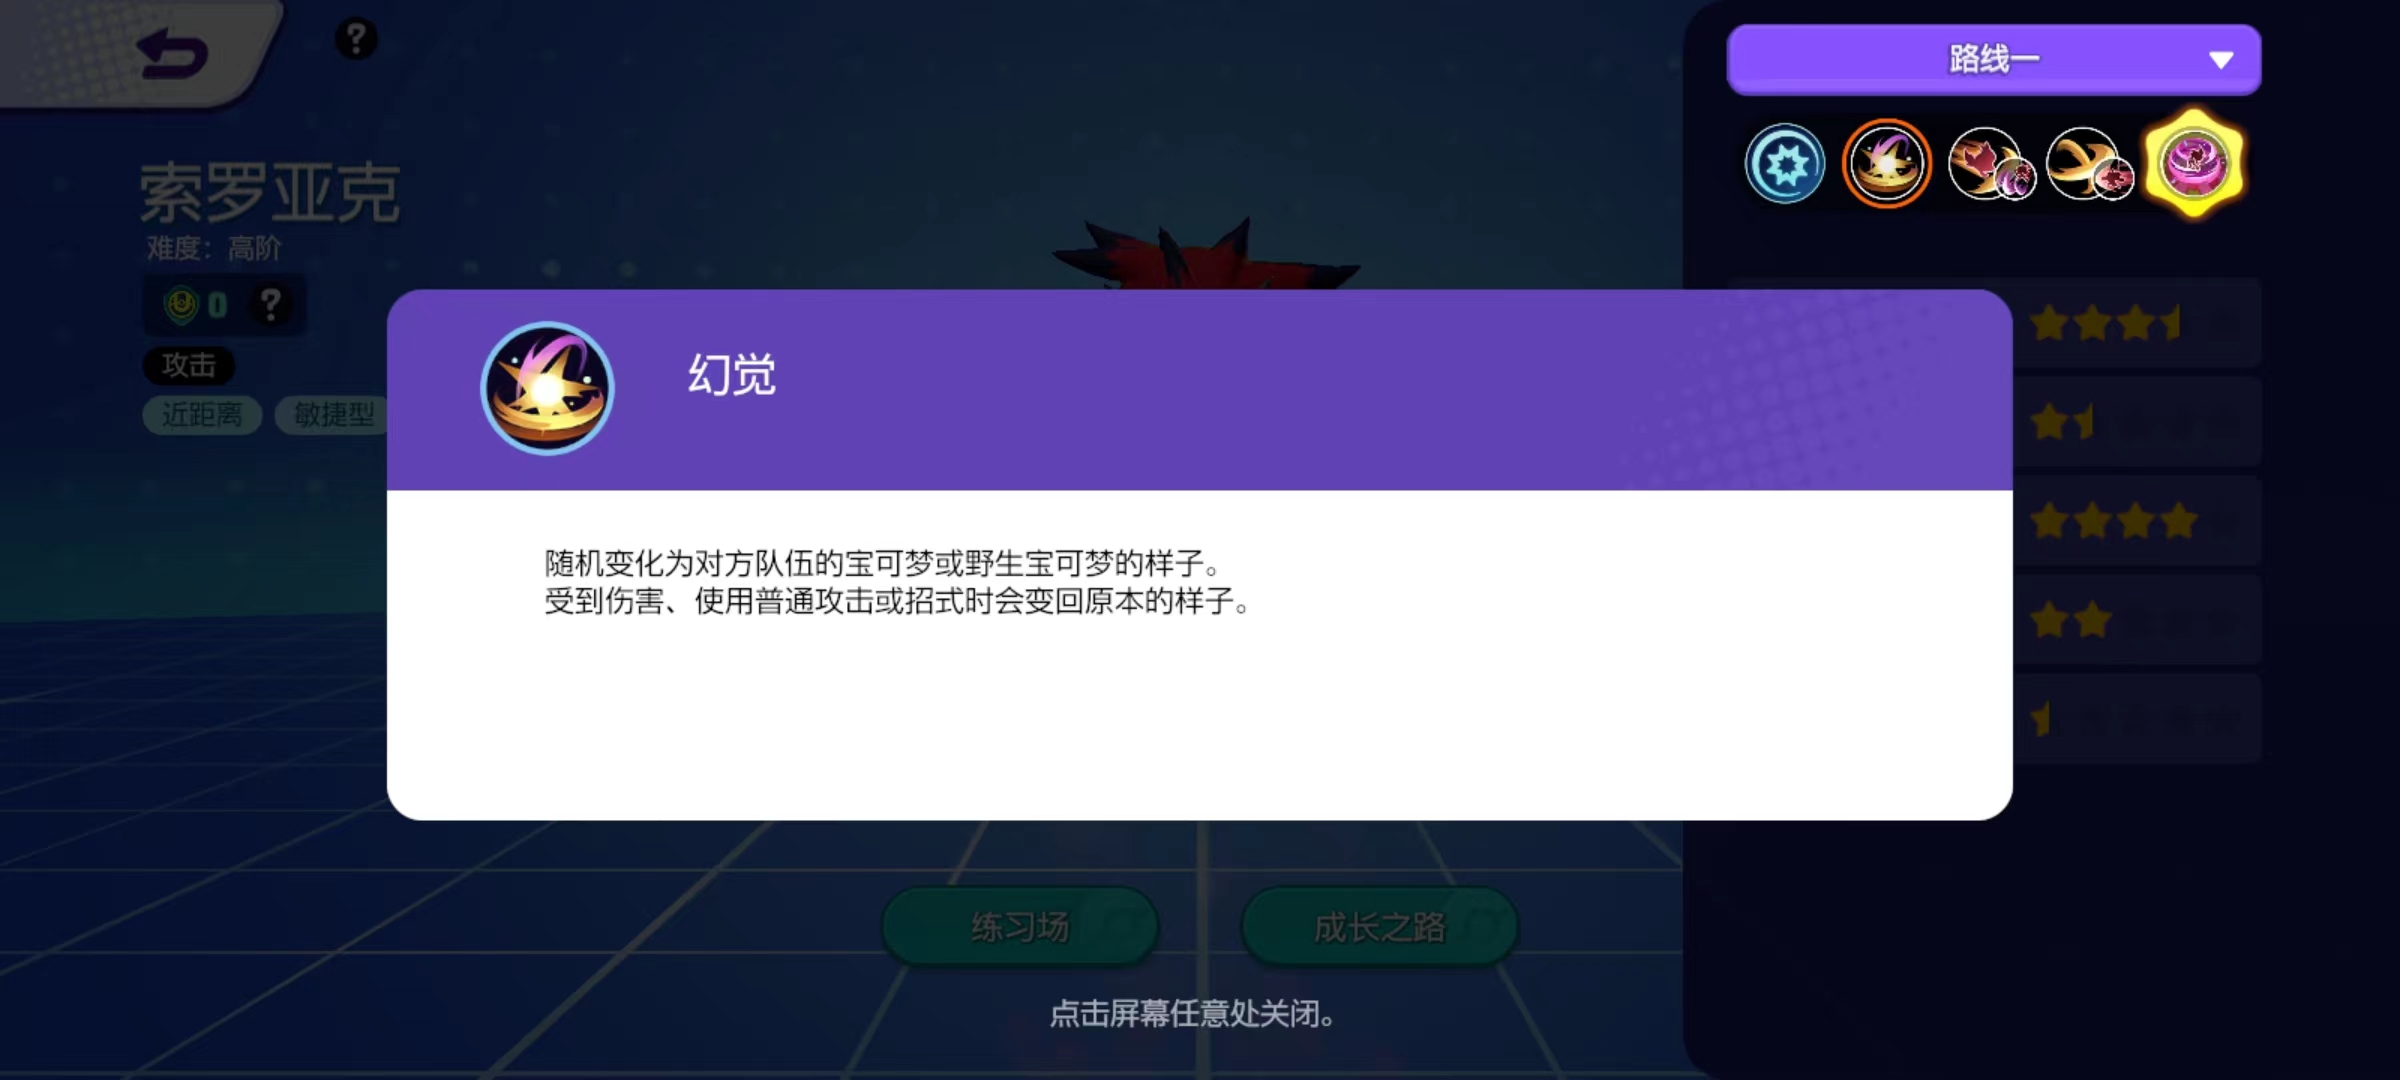This screenshot has width=2400, height=1080.
Task: Select the orange-ringed 幻觉 ability icon
Action: point(1887,164)
